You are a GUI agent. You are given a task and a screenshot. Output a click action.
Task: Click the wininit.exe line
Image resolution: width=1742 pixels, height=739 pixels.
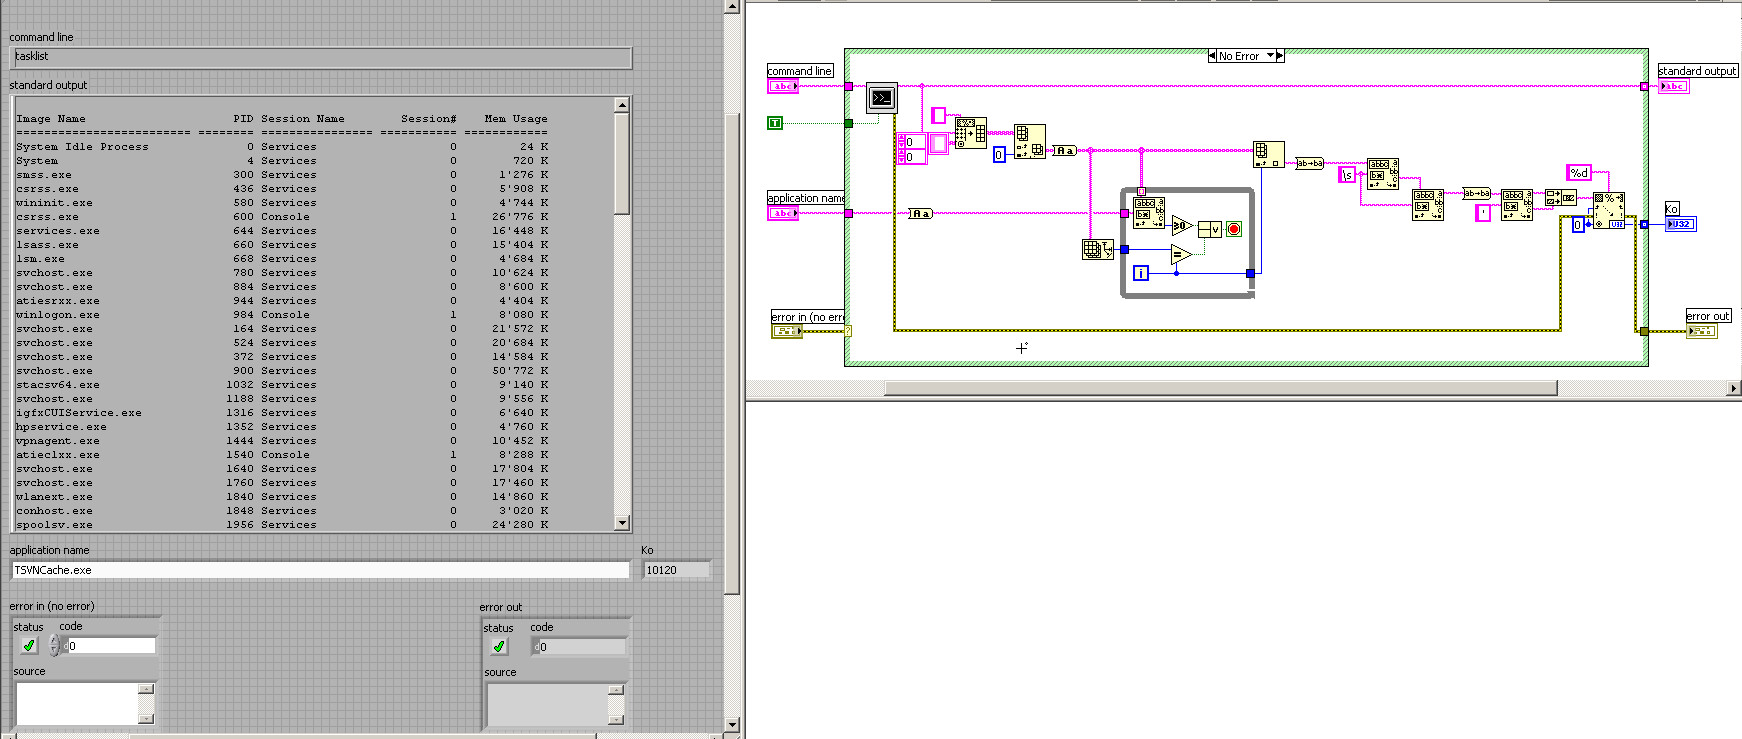(x=282, y=203)
